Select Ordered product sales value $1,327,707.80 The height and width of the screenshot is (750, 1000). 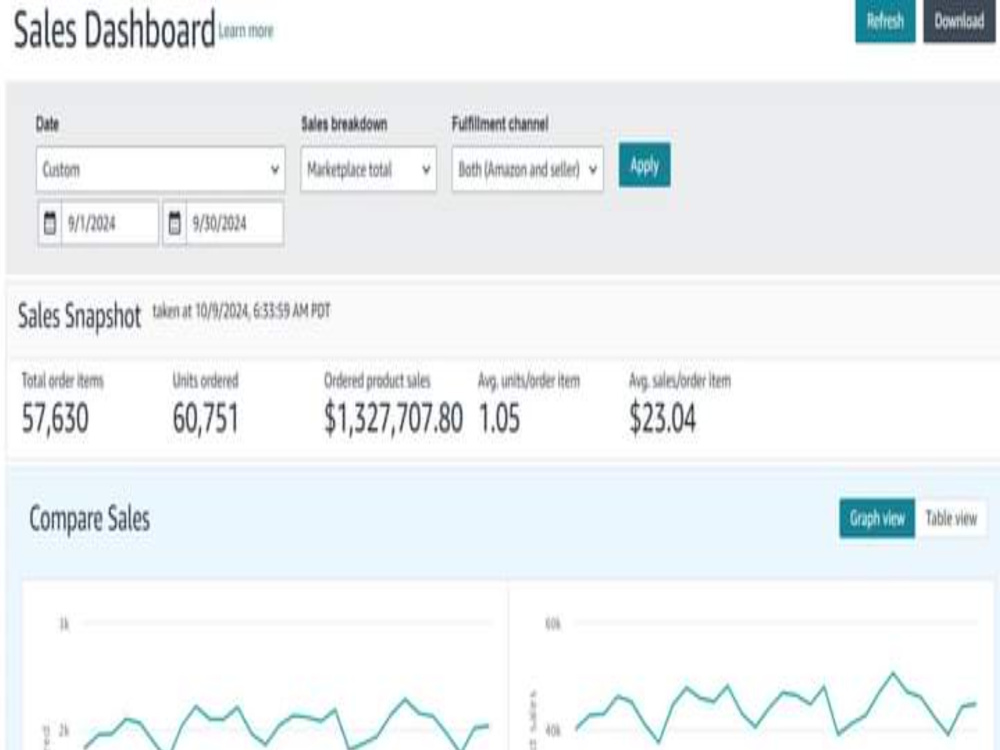[x=393, y=419]
